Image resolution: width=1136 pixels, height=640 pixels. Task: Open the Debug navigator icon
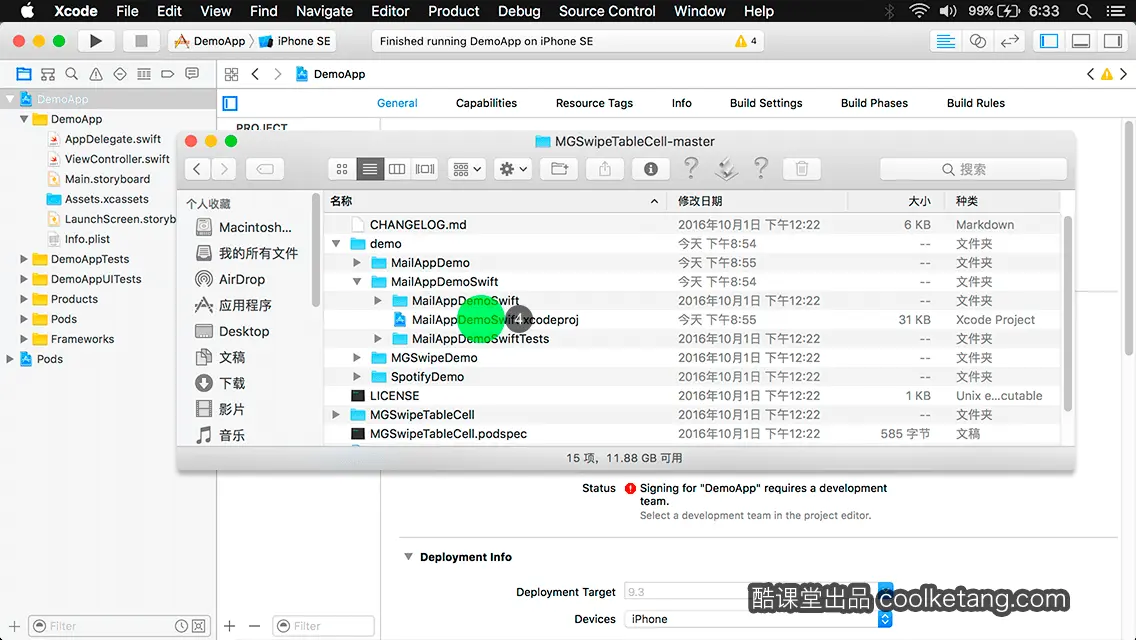pyautogui.click(x=144, y=74)
